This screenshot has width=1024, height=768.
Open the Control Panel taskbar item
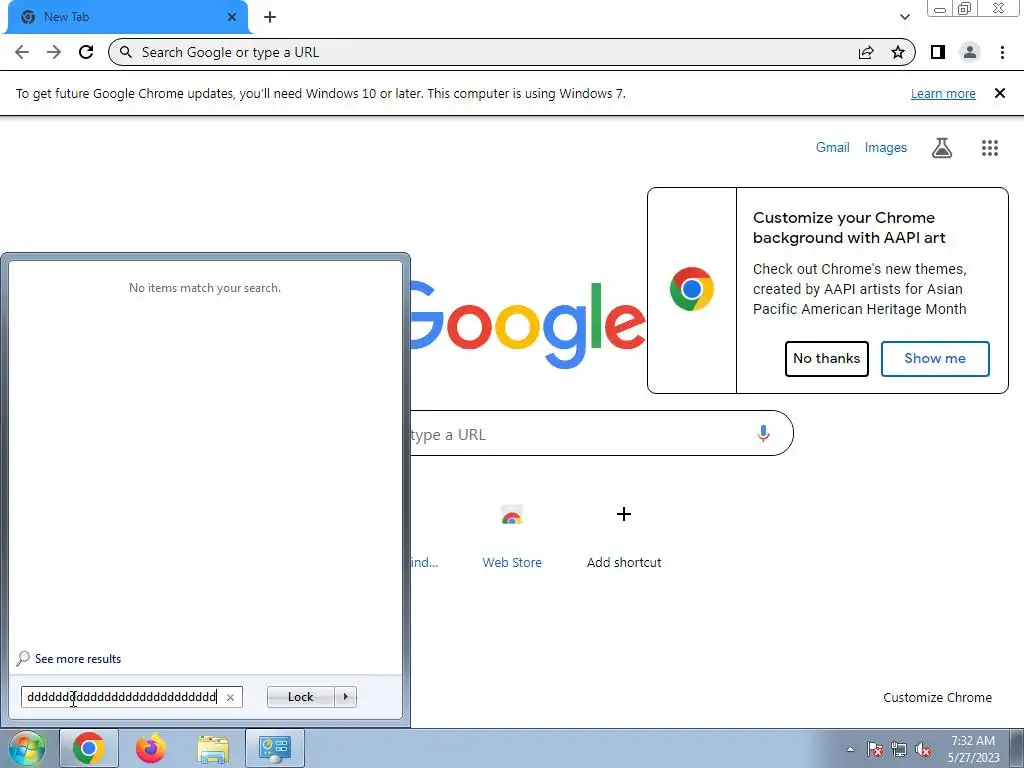pyautogui.click(x=275, y=748)
